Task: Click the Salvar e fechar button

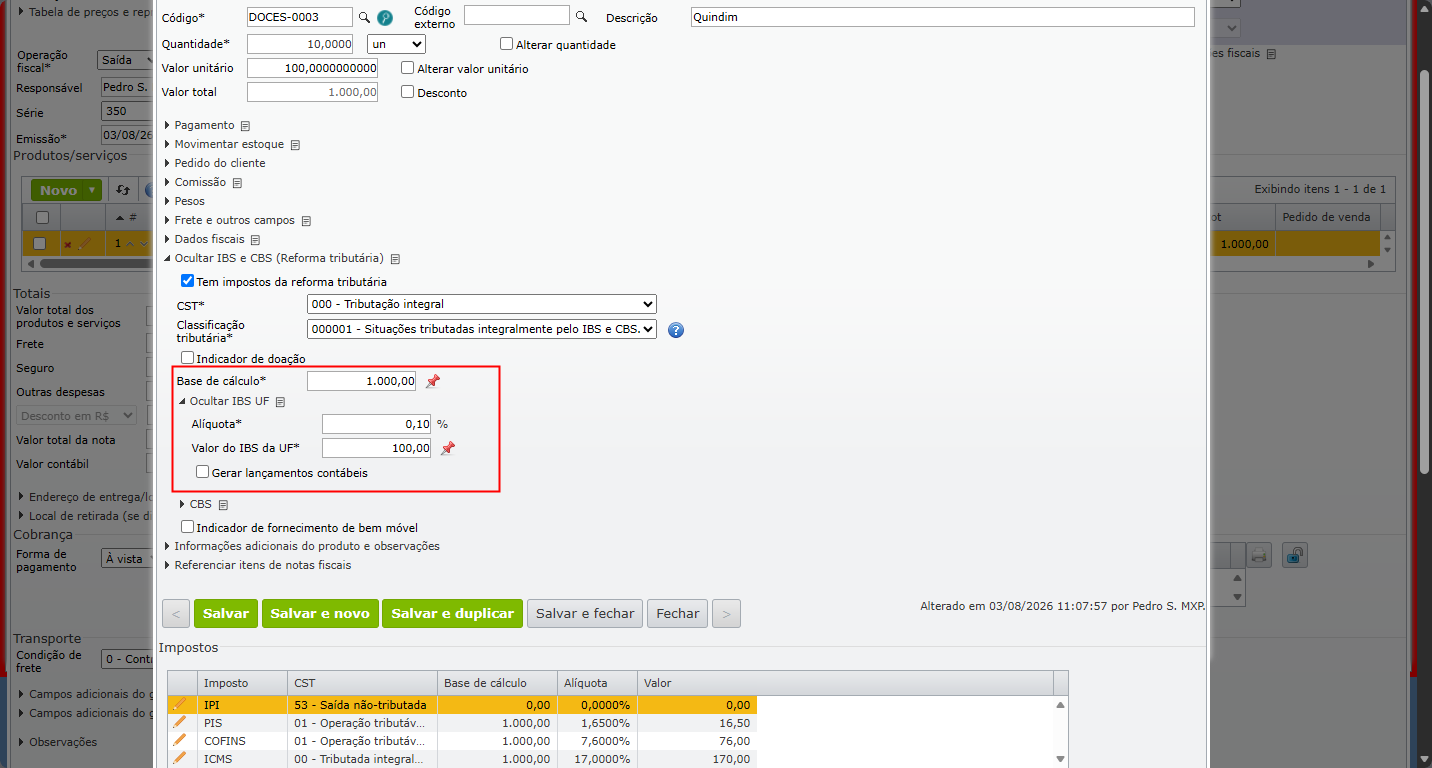Action: 585,613
